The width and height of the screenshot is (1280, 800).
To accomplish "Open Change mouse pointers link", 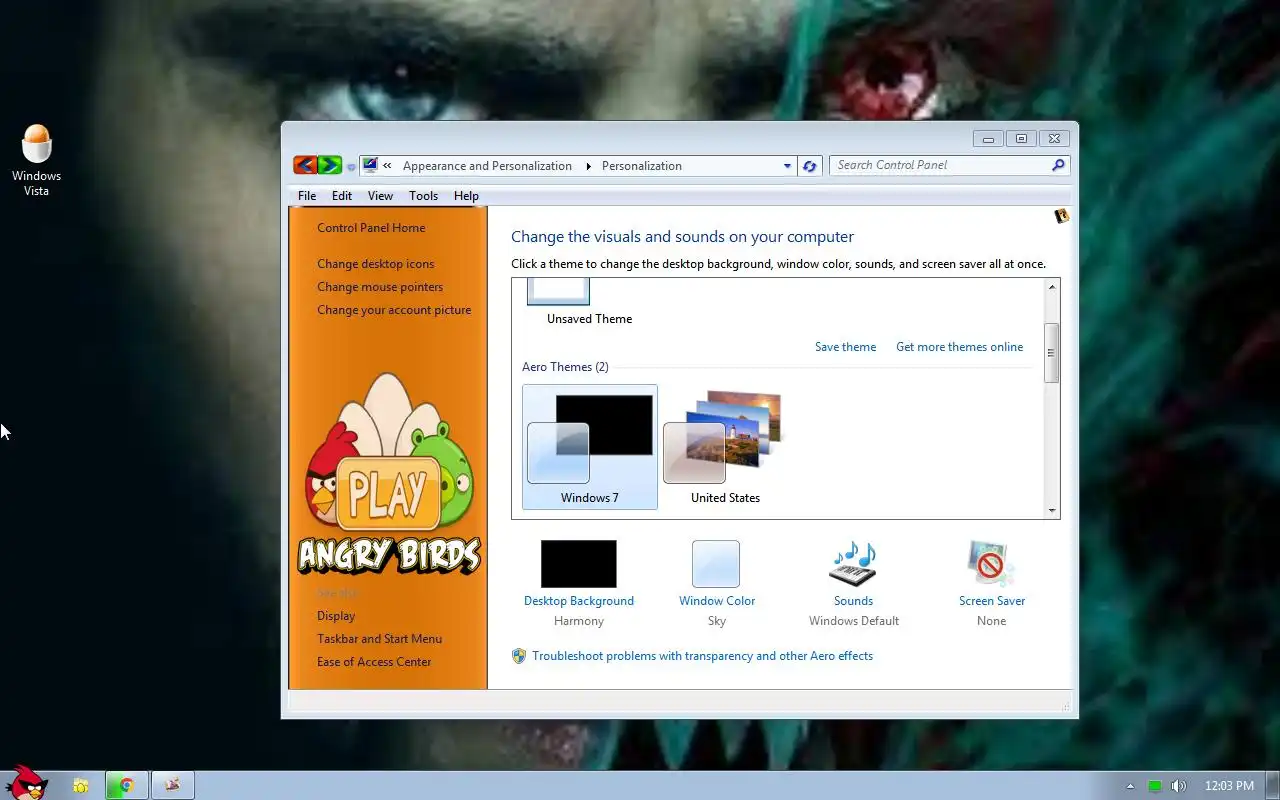I will tap(380, 287).
